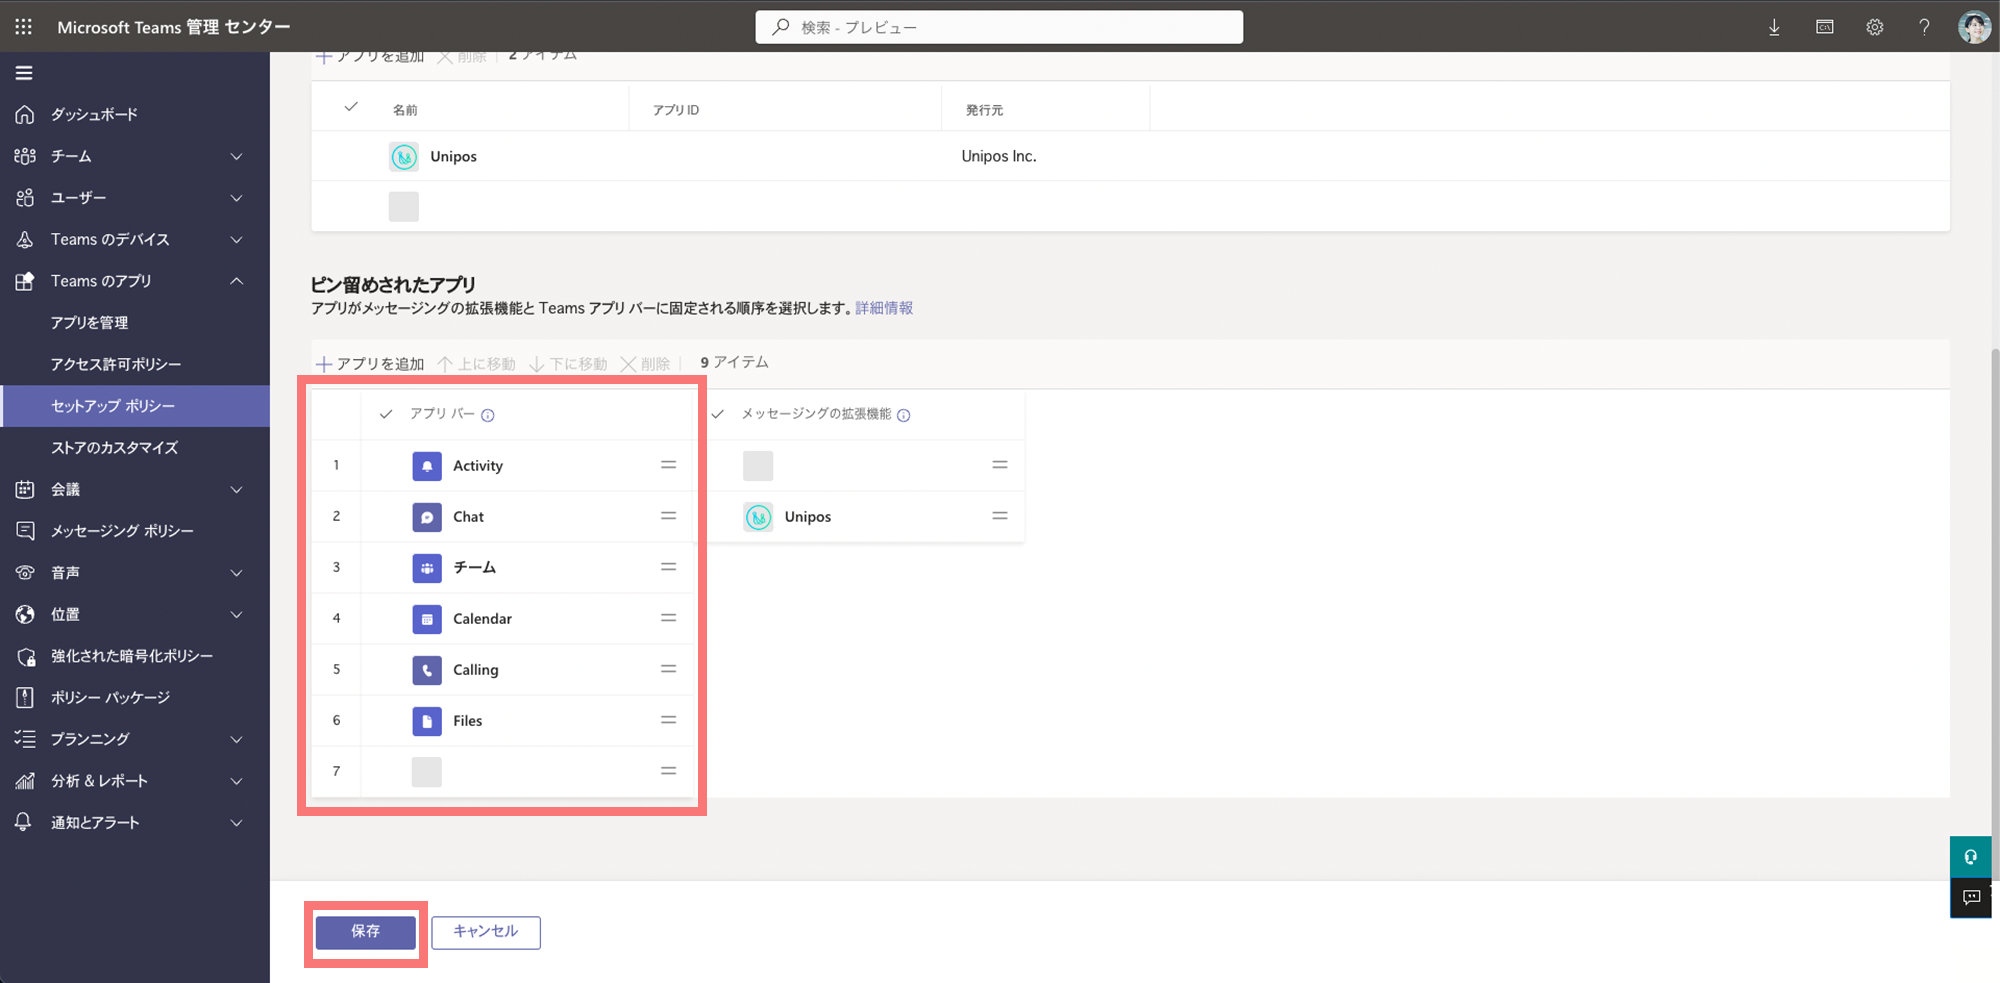Open メッセージング ポリシー page
Screen dimensions: 2000x983
coord(122,531)
